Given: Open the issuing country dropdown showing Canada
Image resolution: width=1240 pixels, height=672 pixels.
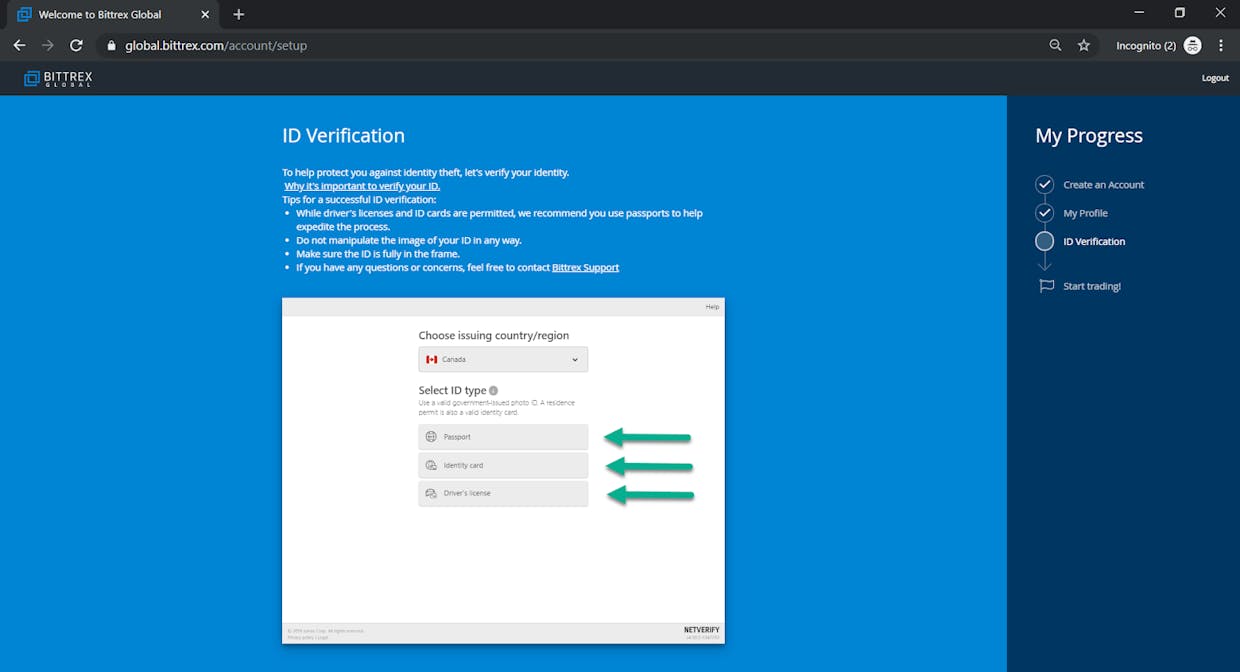Looking at the screenshot, I should tap(503, 359).
